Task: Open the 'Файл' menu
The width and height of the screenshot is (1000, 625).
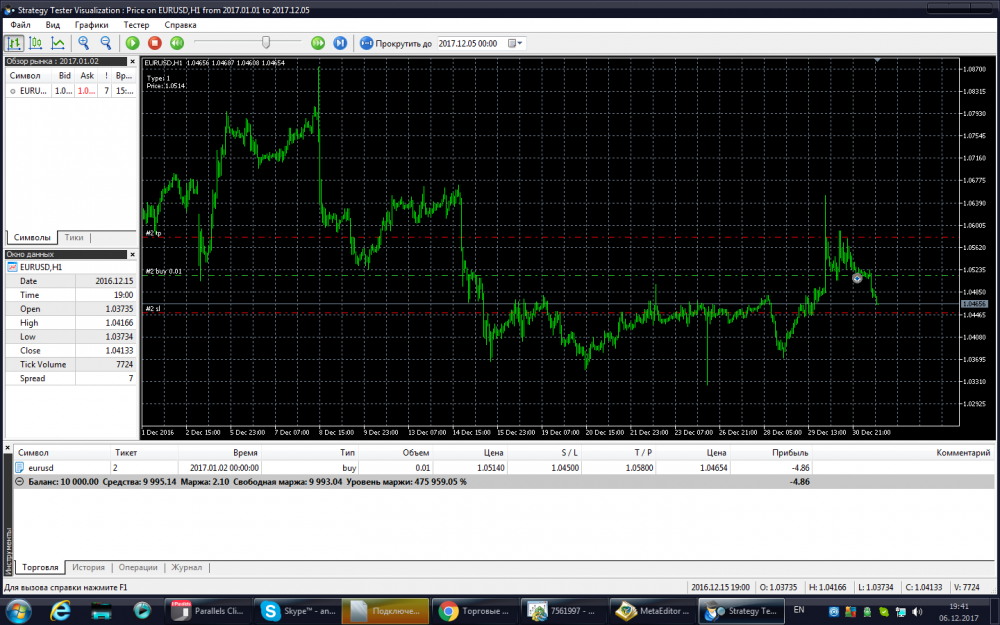Action: [x=20, y=24]
